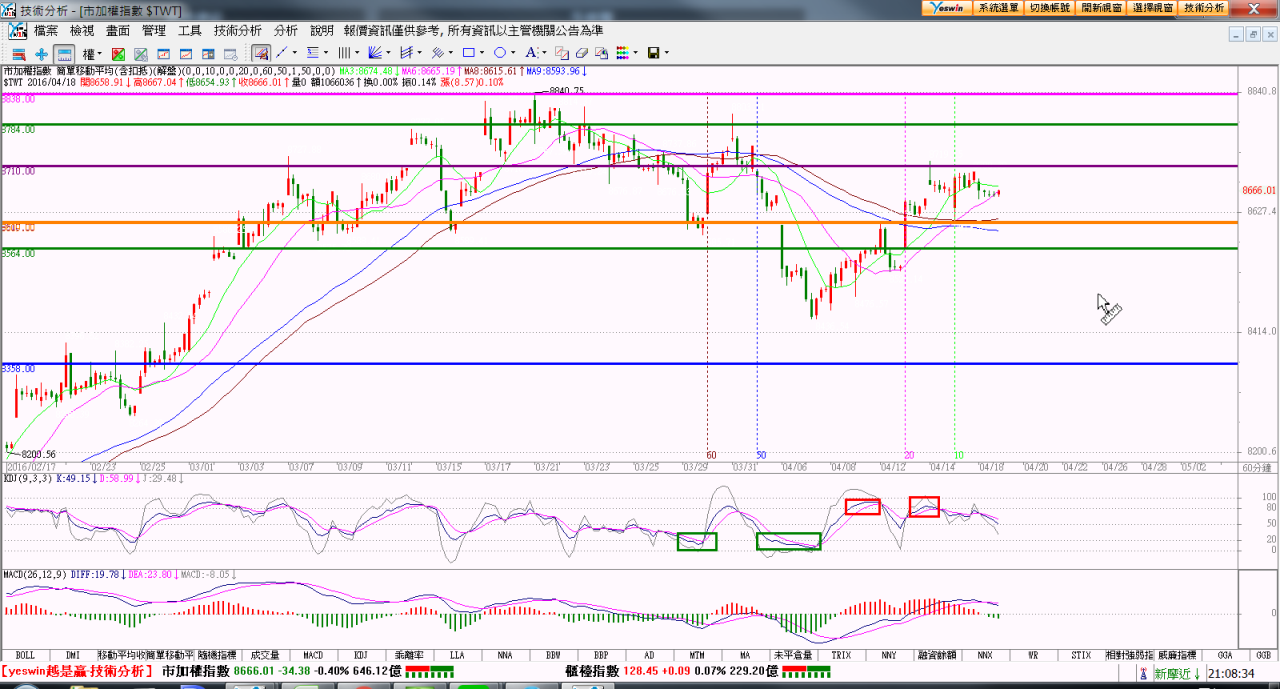Open the 權 dropdown in the toolbar
Viewport: 1280px width, 689px height.
[x=92, y=53]
